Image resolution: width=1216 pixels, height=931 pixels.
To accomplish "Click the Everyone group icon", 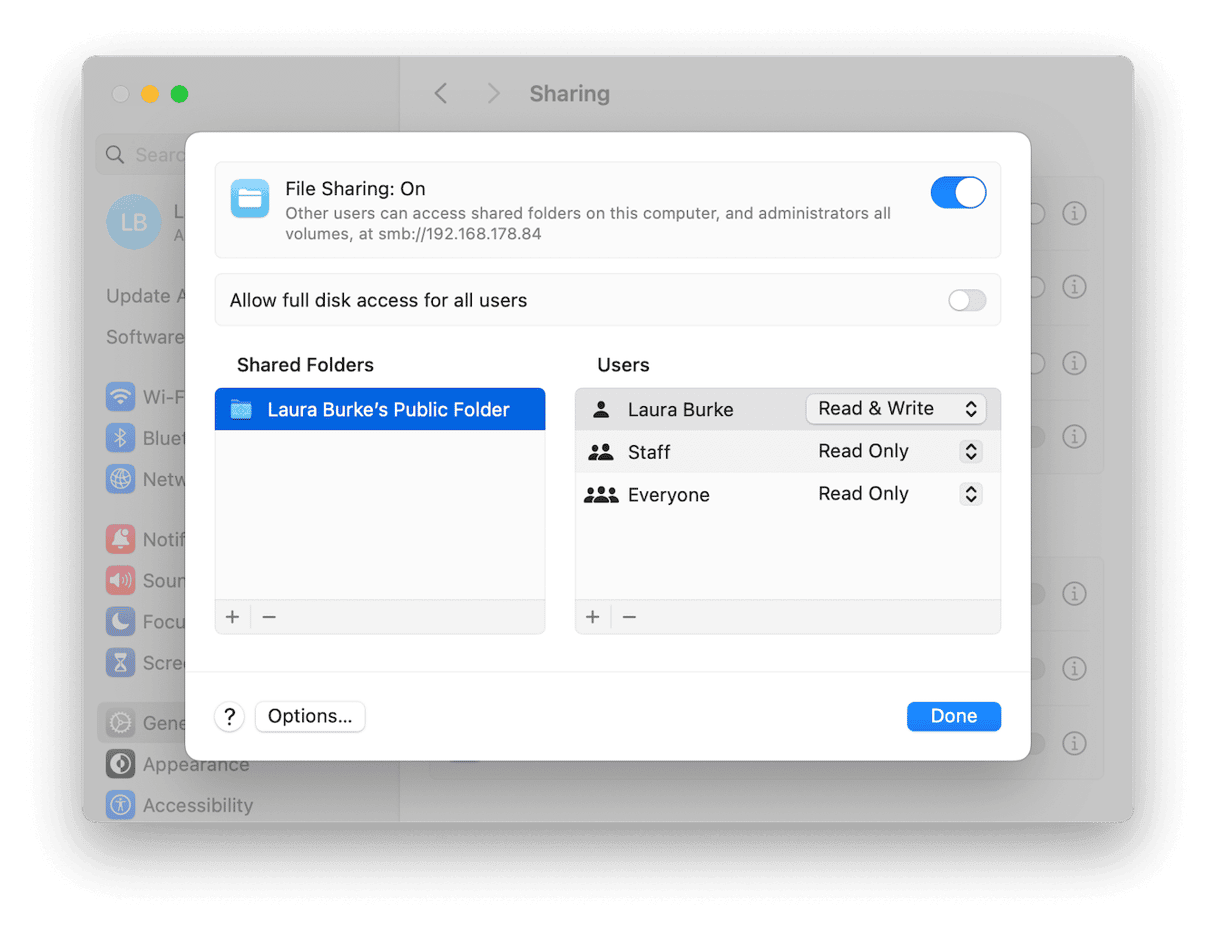I will pos(601,493).
